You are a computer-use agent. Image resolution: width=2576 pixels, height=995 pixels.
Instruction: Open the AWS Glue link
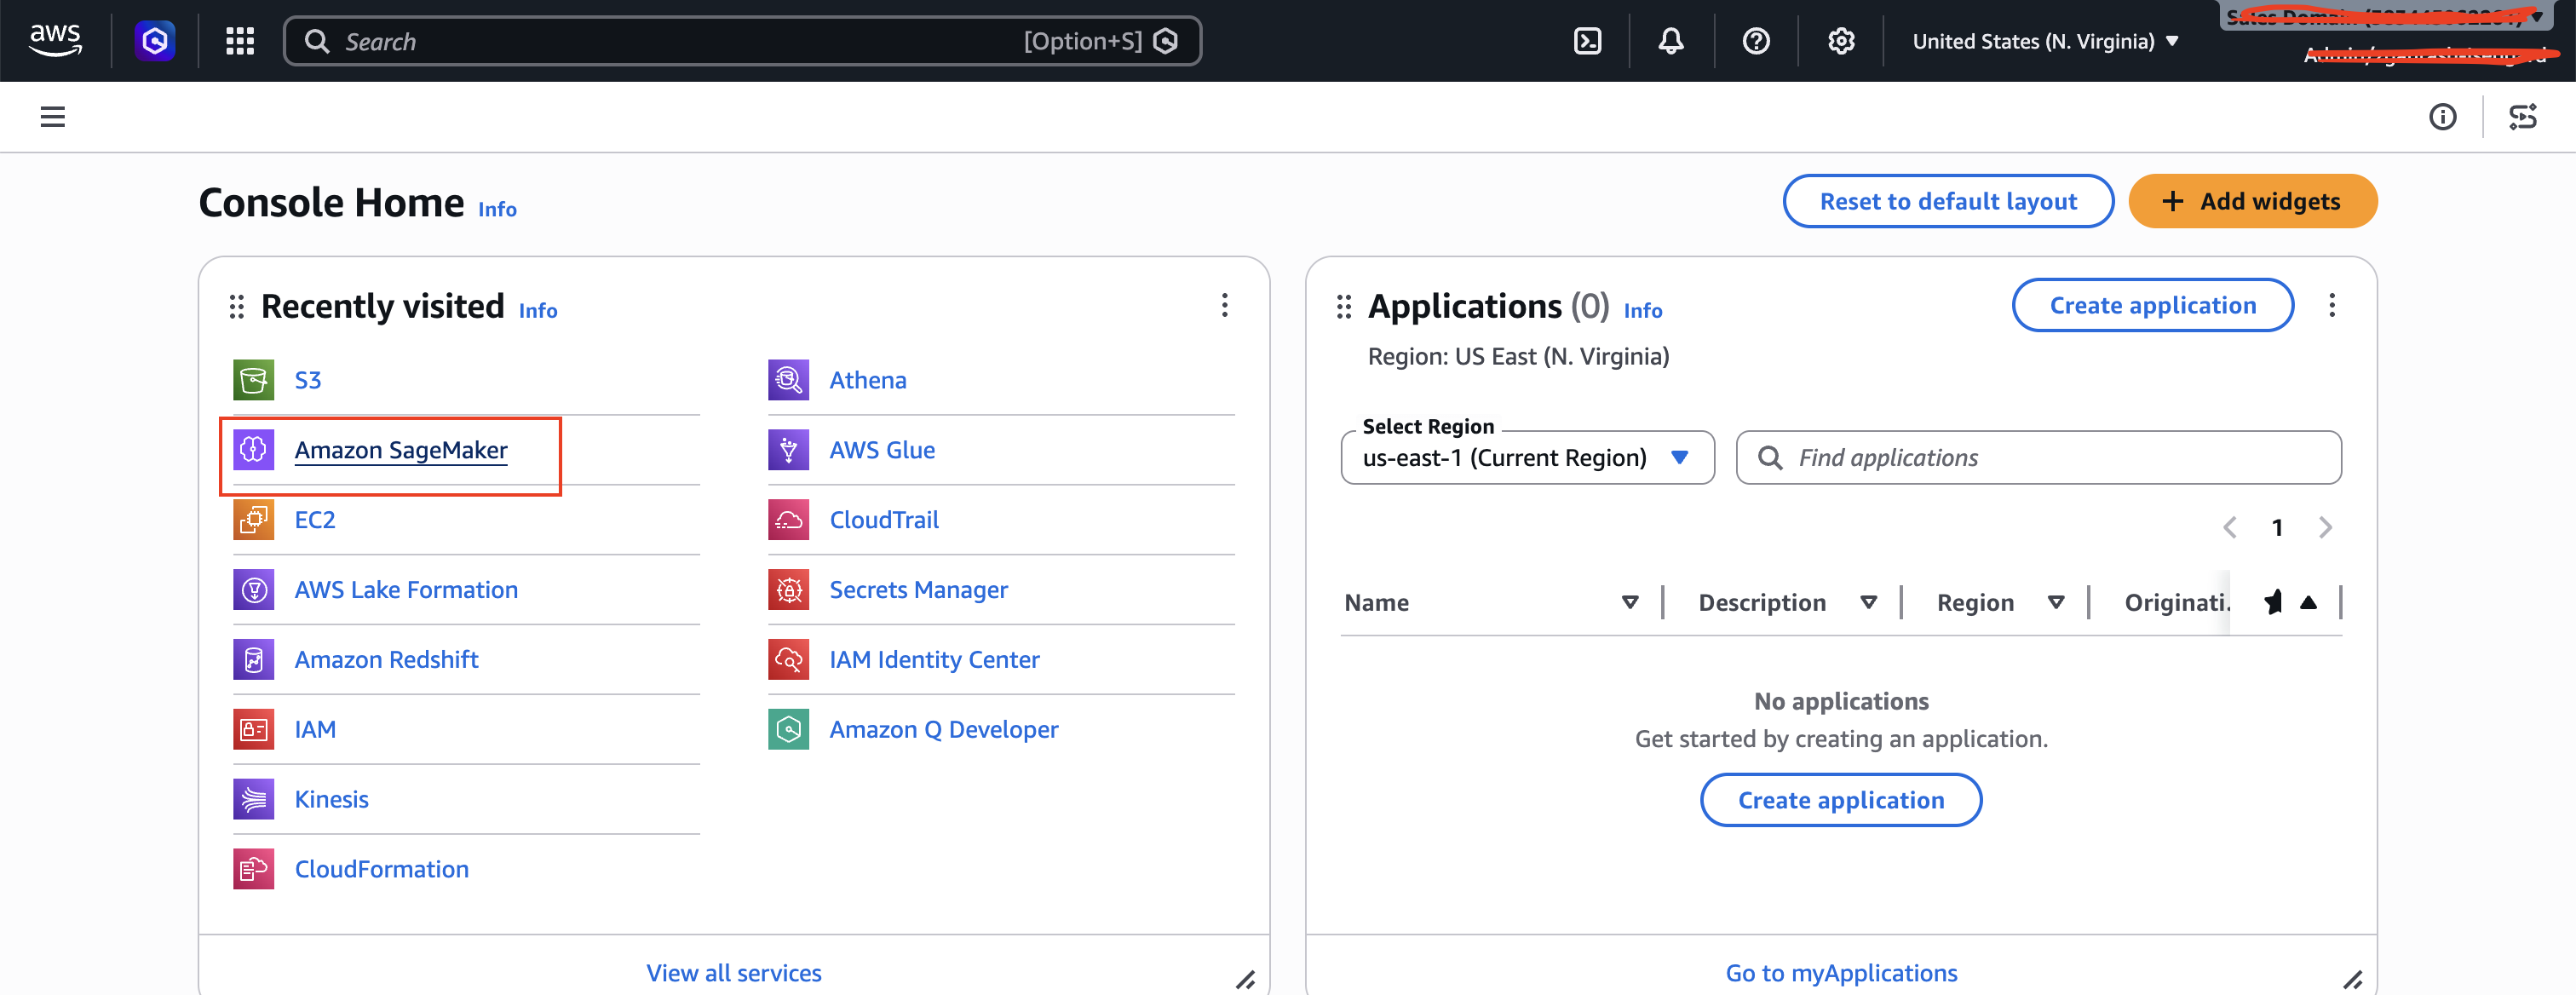[x=882, y=450]
